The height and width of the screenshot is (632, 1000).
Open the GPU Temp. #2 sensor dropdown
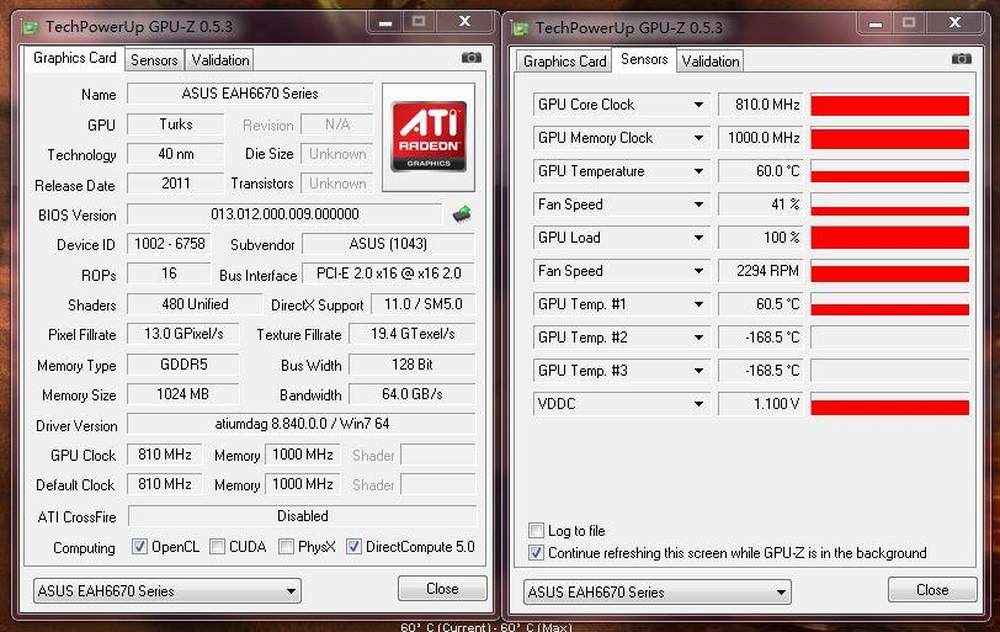tap(699, 337)
